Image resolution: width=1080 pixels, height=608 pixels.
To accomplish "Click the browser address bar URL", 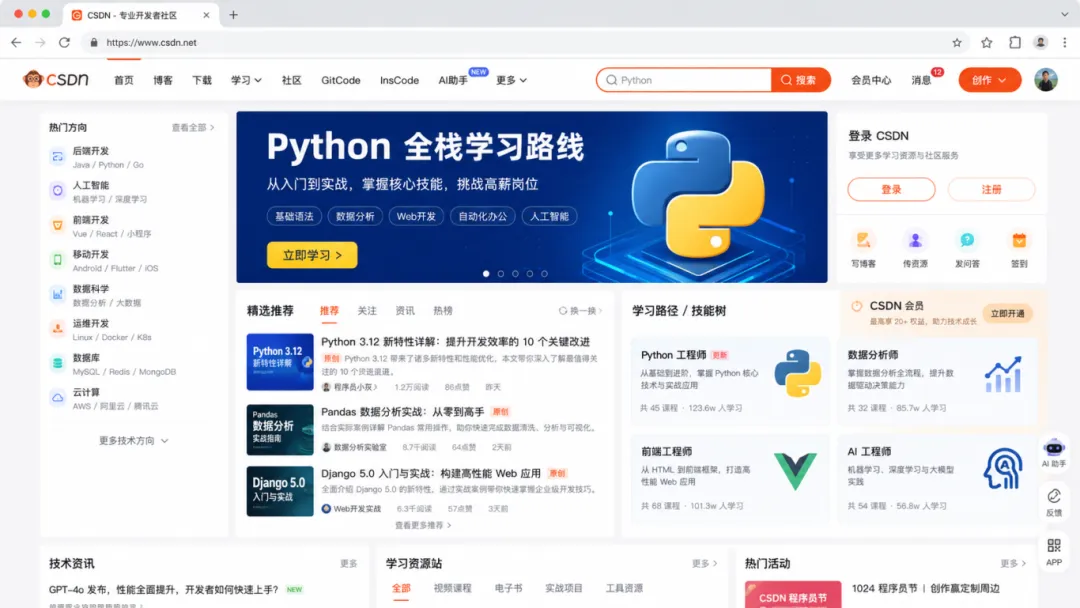I will pos(152,43).
